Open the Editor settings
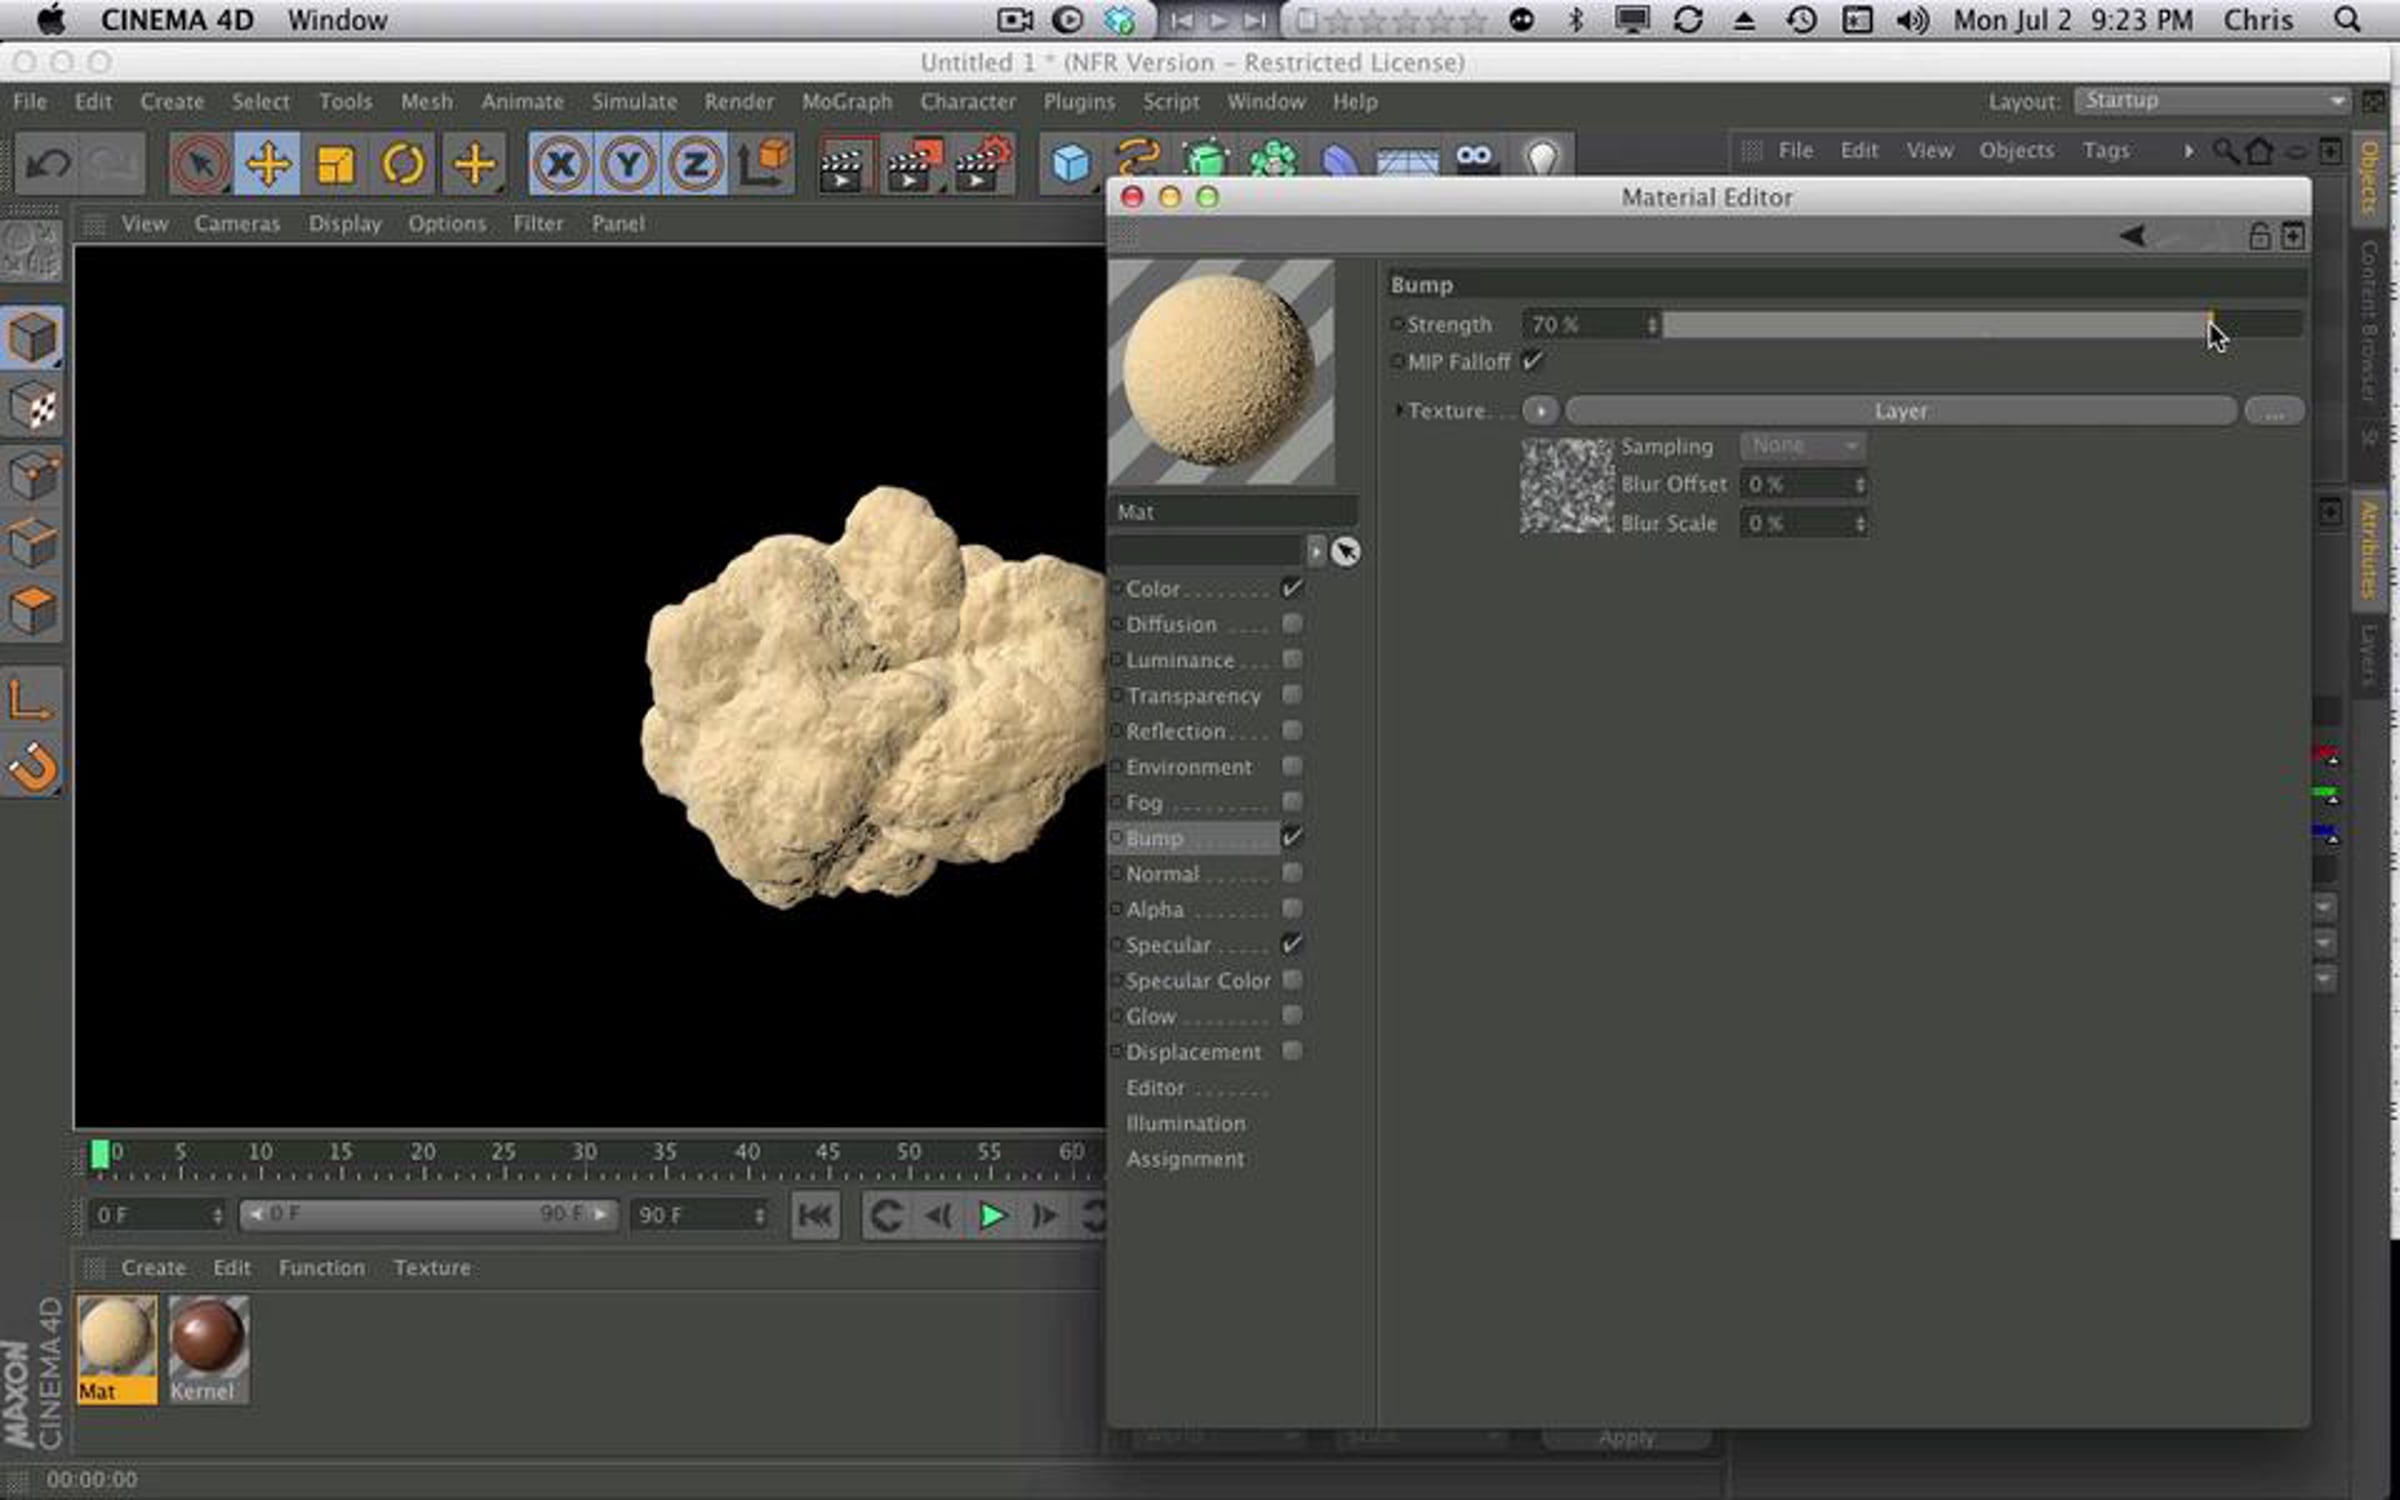 pyautogui.click(x=1155, y=1088)
